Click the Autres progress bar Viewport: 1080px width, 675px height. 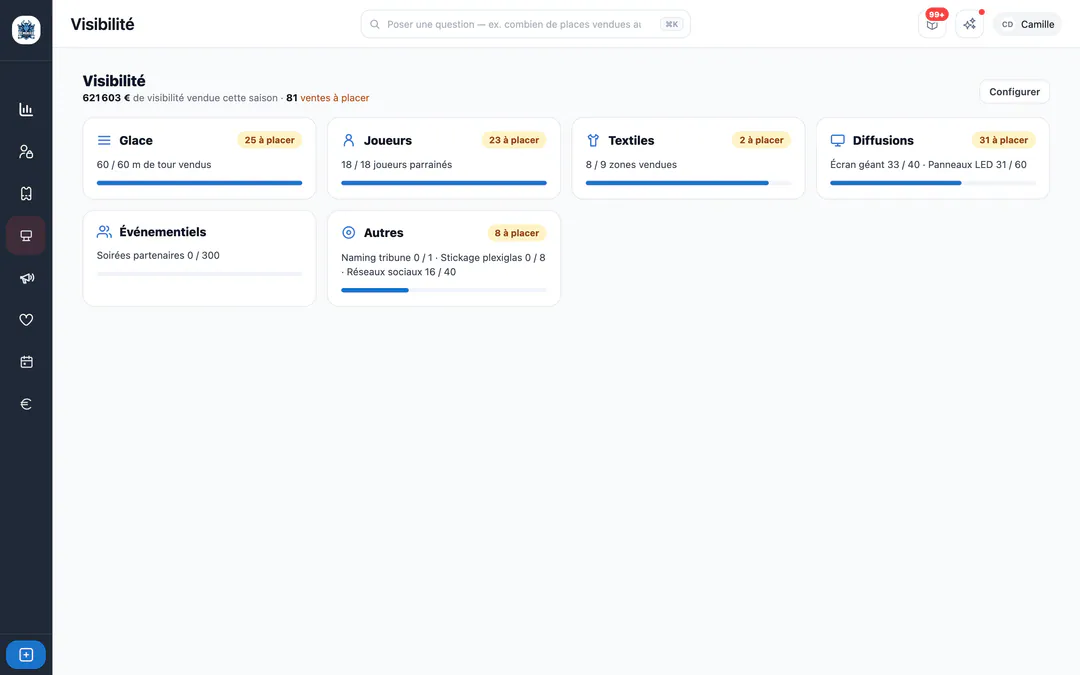tap(444, 291)
